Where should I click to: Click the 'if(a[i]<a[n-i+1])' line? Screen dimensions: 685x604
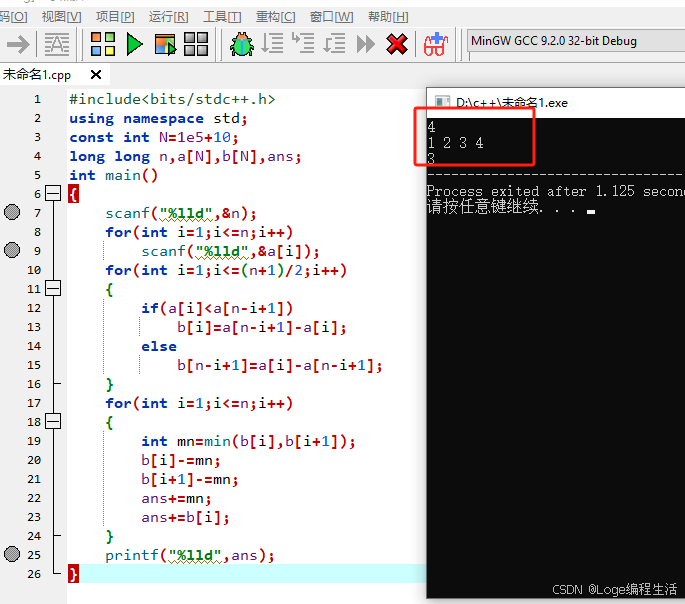click(x=217, y=308)
